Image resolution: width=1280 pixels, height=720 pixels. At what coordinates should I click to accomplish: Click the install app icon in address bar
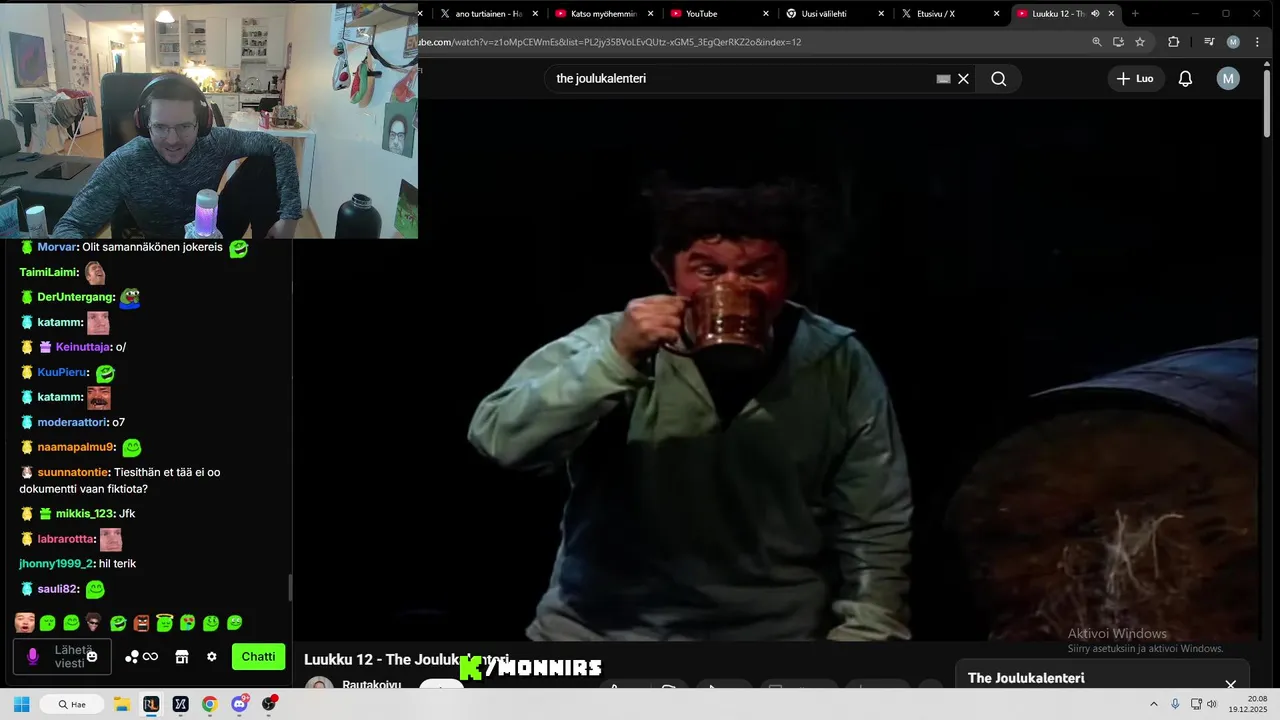click(1118, 42)
